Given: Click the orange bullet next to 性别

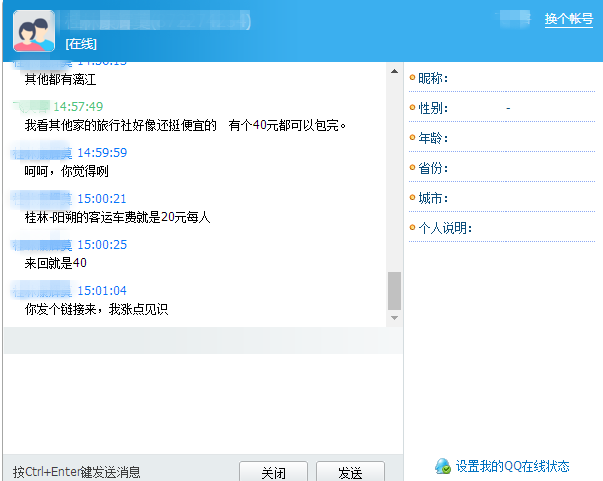Looking at the screenshot, I should coord(412,108).
